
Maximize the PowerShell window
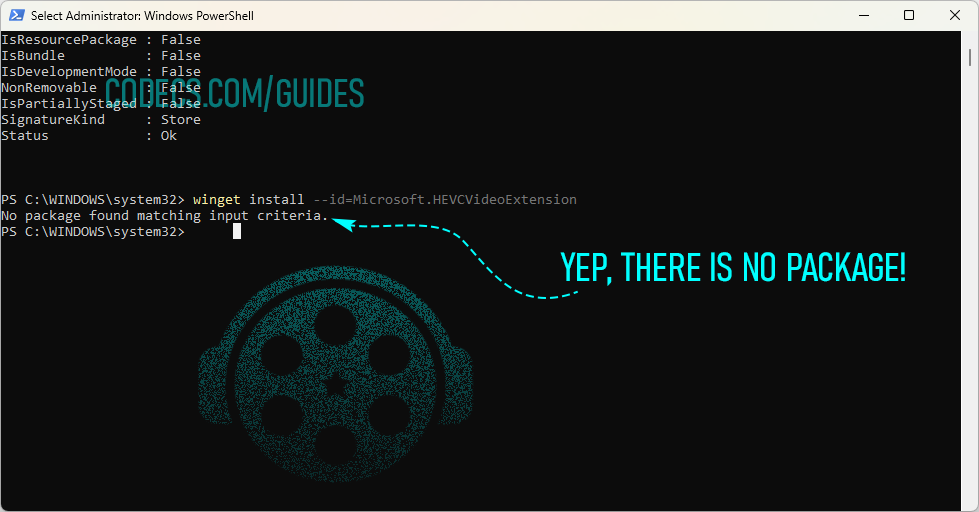(909, 15)
